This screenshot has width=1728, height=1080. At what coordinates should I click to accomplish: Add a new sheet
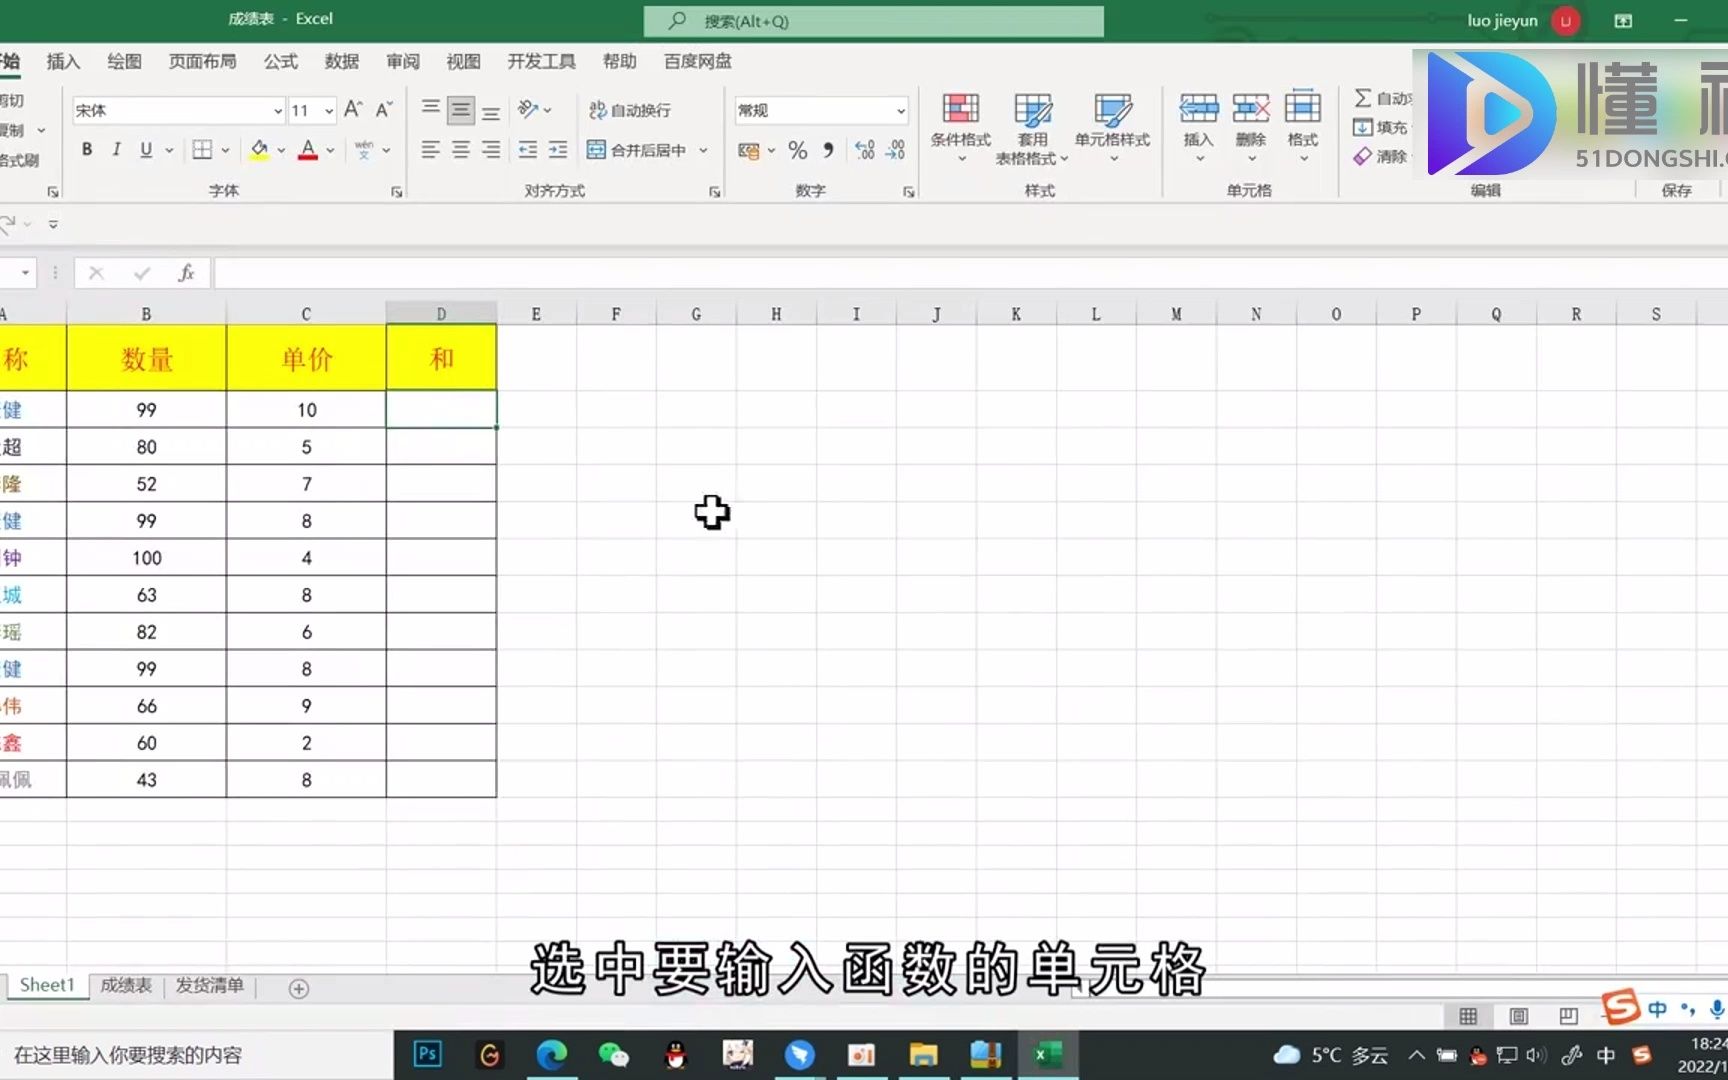(298, 989)
